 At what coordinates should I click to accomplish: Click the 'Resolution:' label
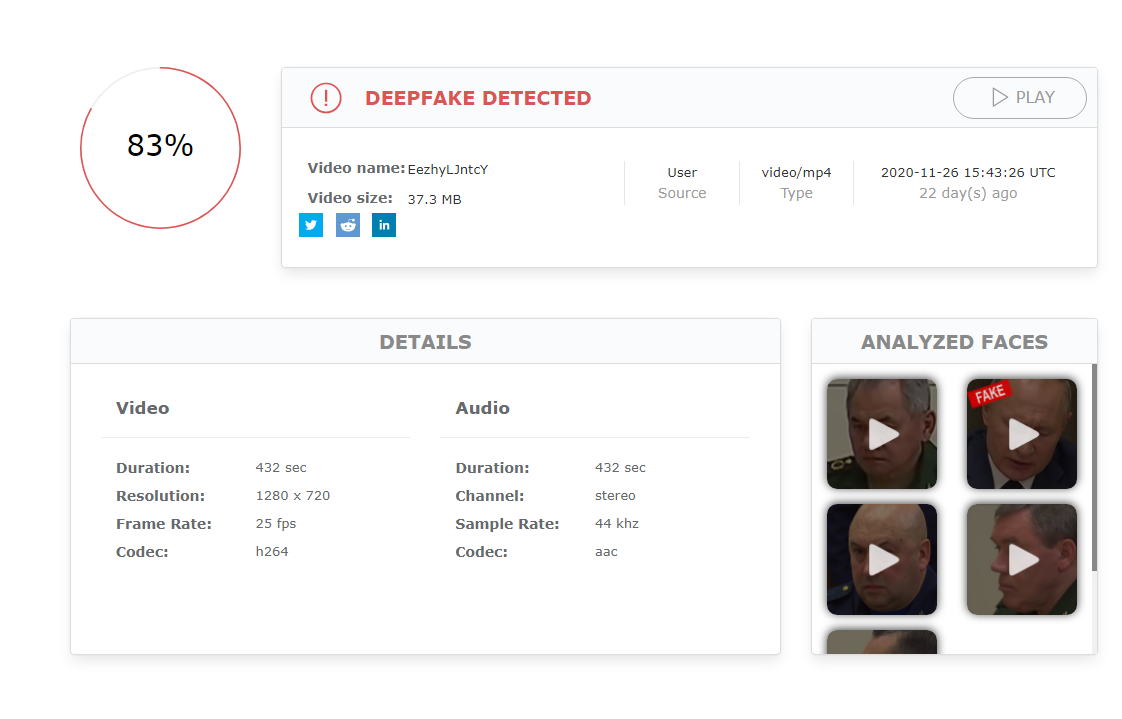click(160, 496)
